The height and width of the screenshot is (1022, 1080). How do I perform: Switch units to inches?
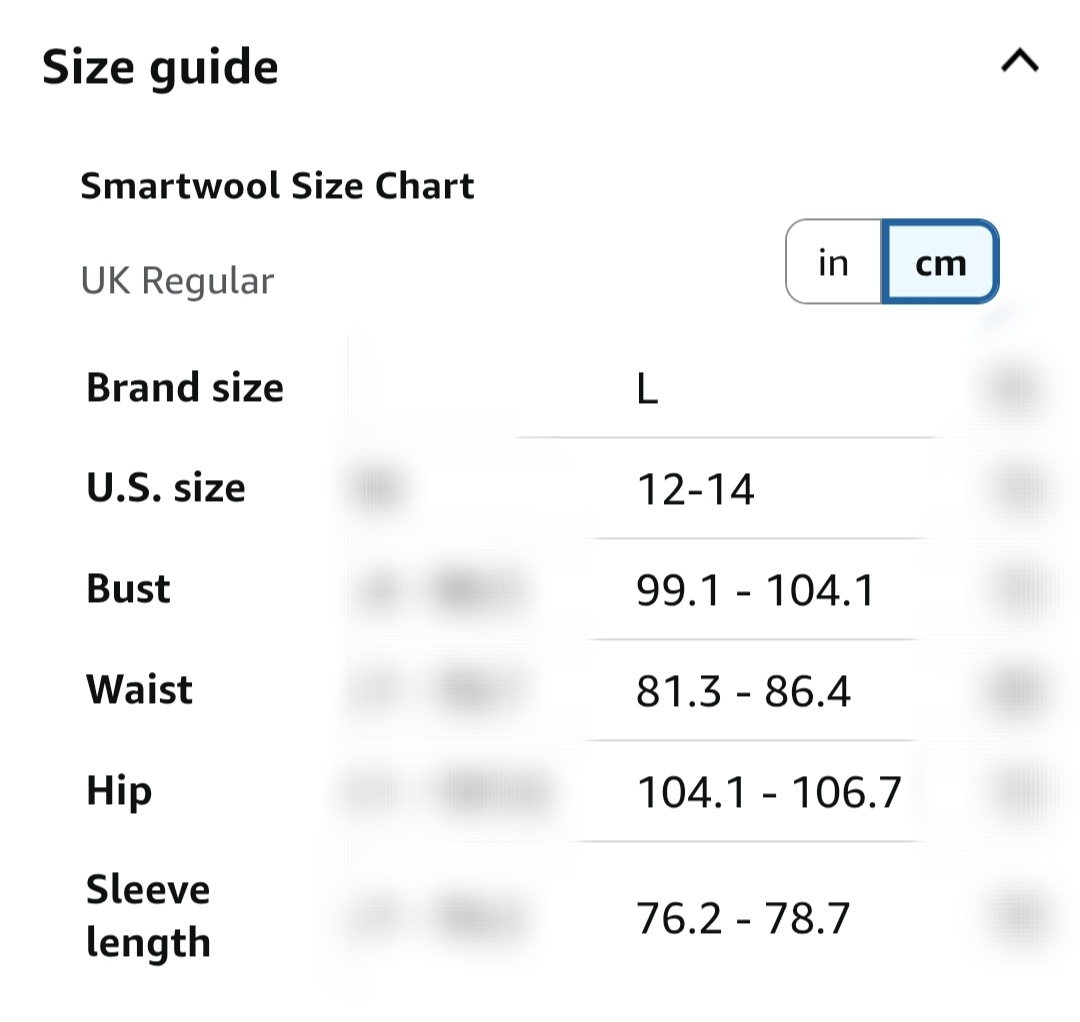point(833,263)
